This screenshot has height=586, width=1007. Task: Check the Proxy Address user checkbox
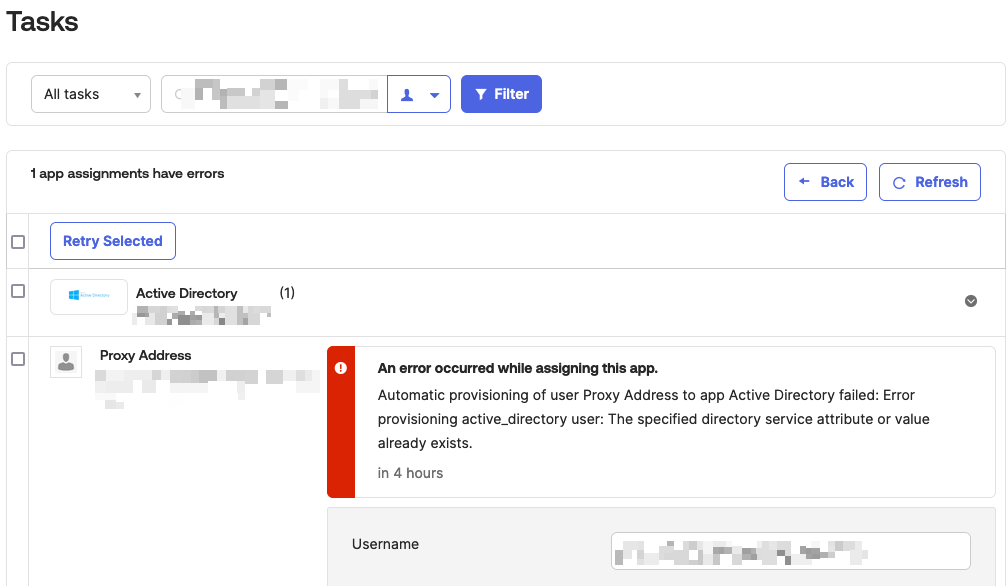(18, 359)
